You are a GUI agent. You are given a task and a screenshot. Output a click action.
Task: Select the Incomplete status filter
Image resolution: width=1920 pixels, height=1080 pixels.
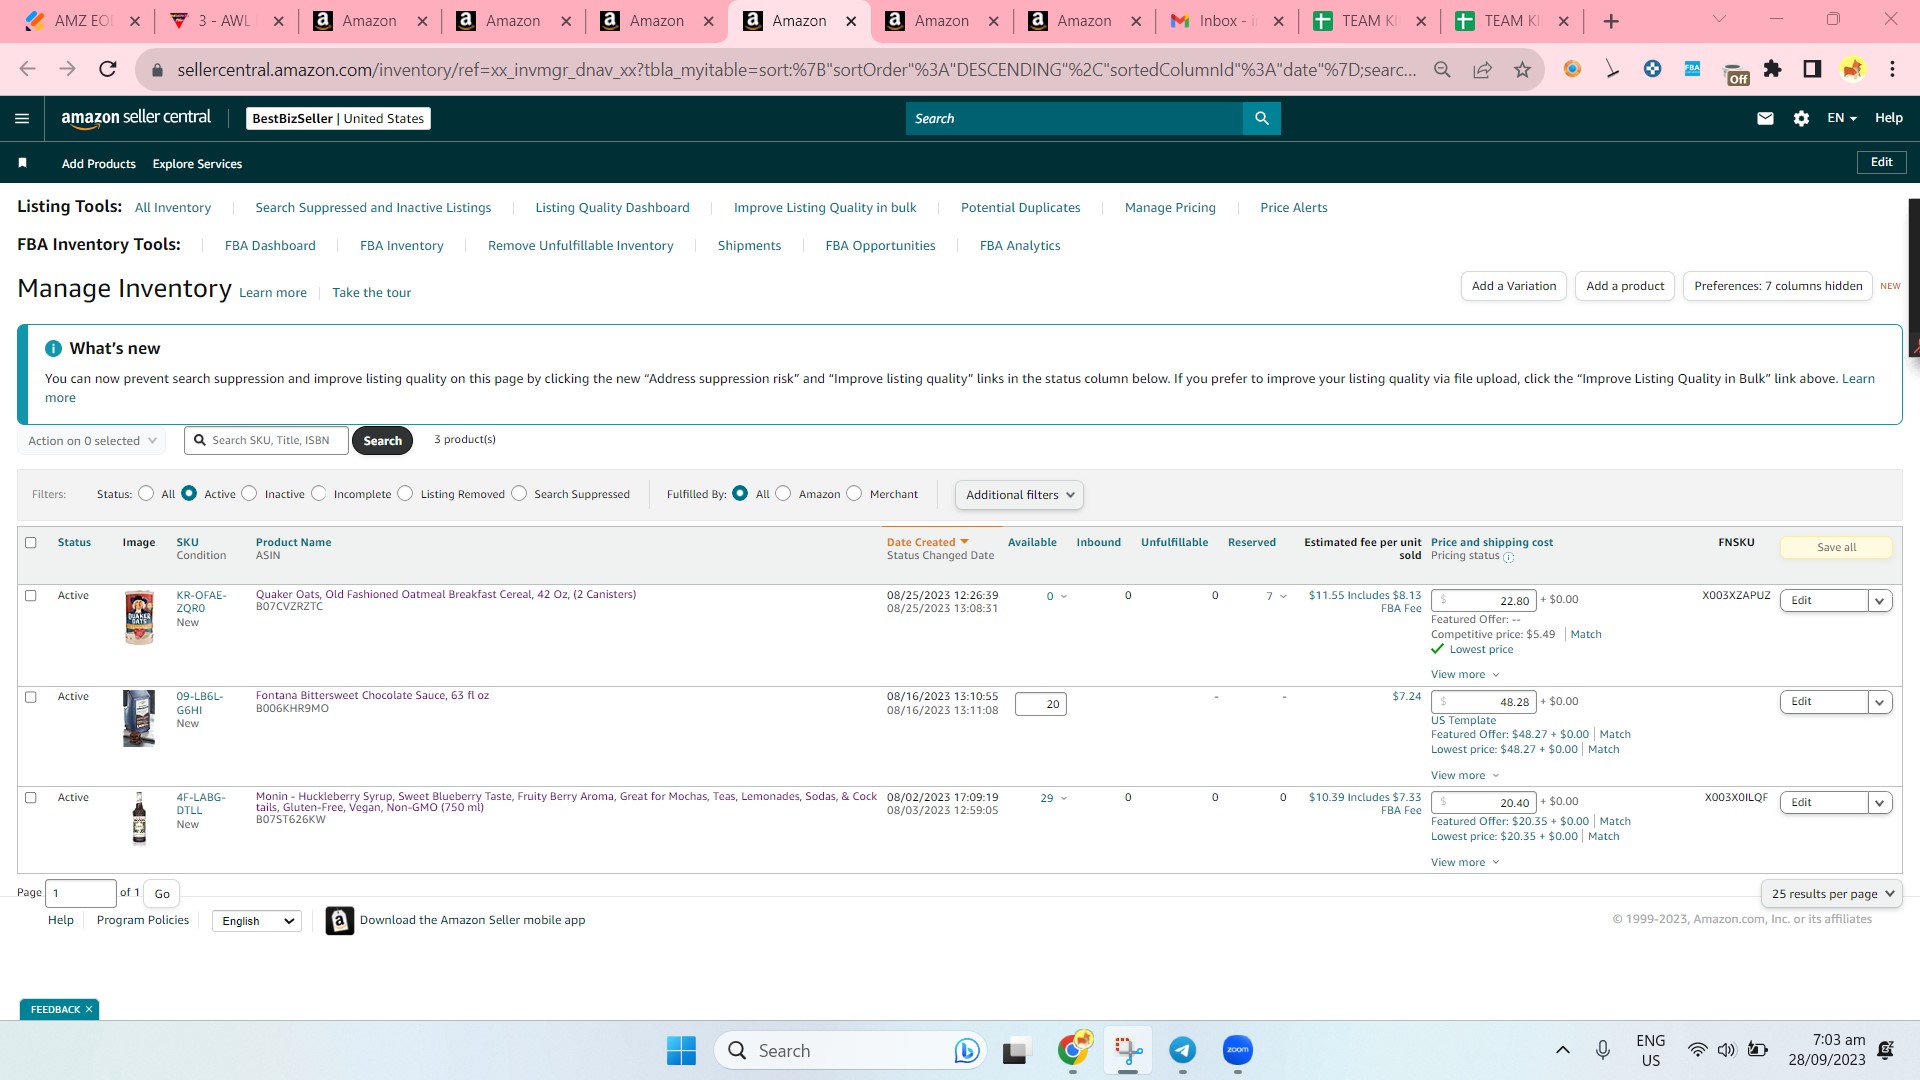point(318,493)
